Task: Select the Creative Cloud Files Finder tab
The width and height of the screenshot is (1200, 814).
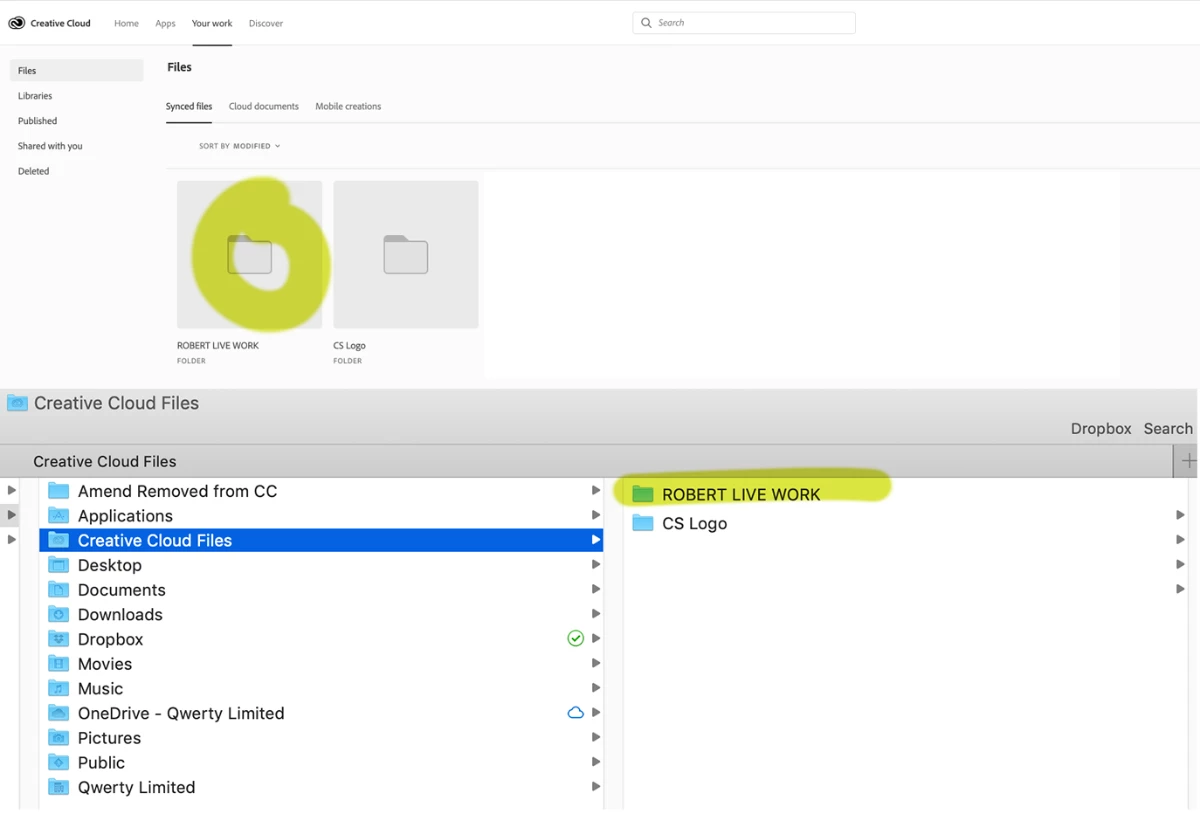Action: click(x=105, y=461)
